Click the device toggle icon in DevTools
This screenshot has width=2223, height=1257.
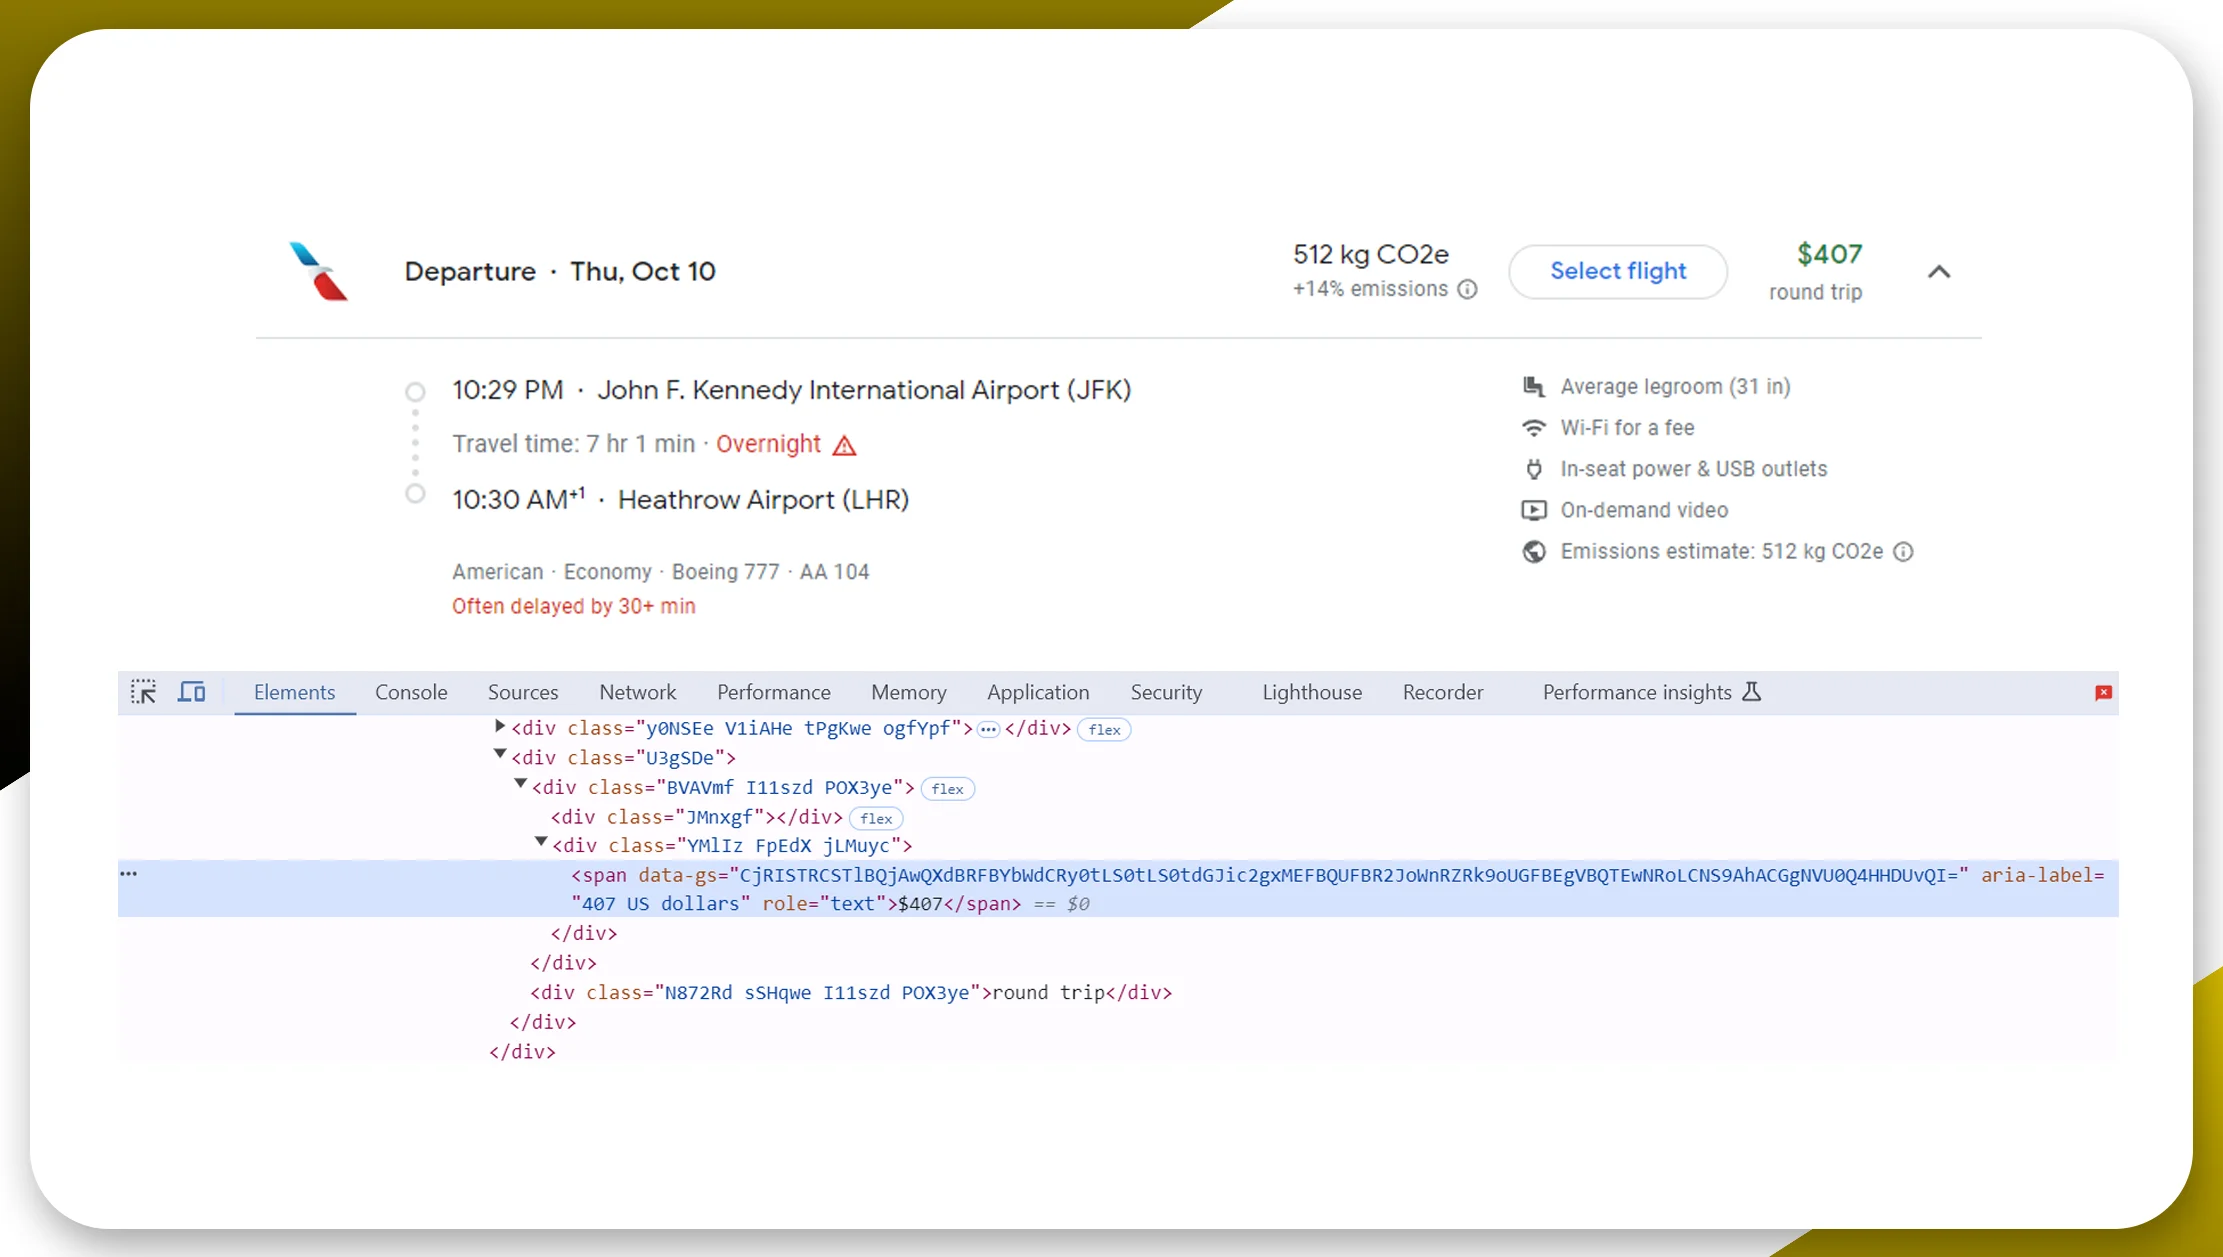click(192, 692)
